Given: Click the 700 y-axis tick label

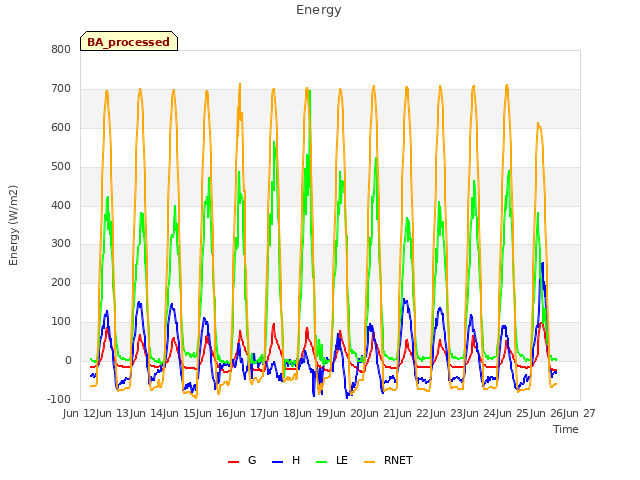Looking at the screenshot, I should coord(61,89).
